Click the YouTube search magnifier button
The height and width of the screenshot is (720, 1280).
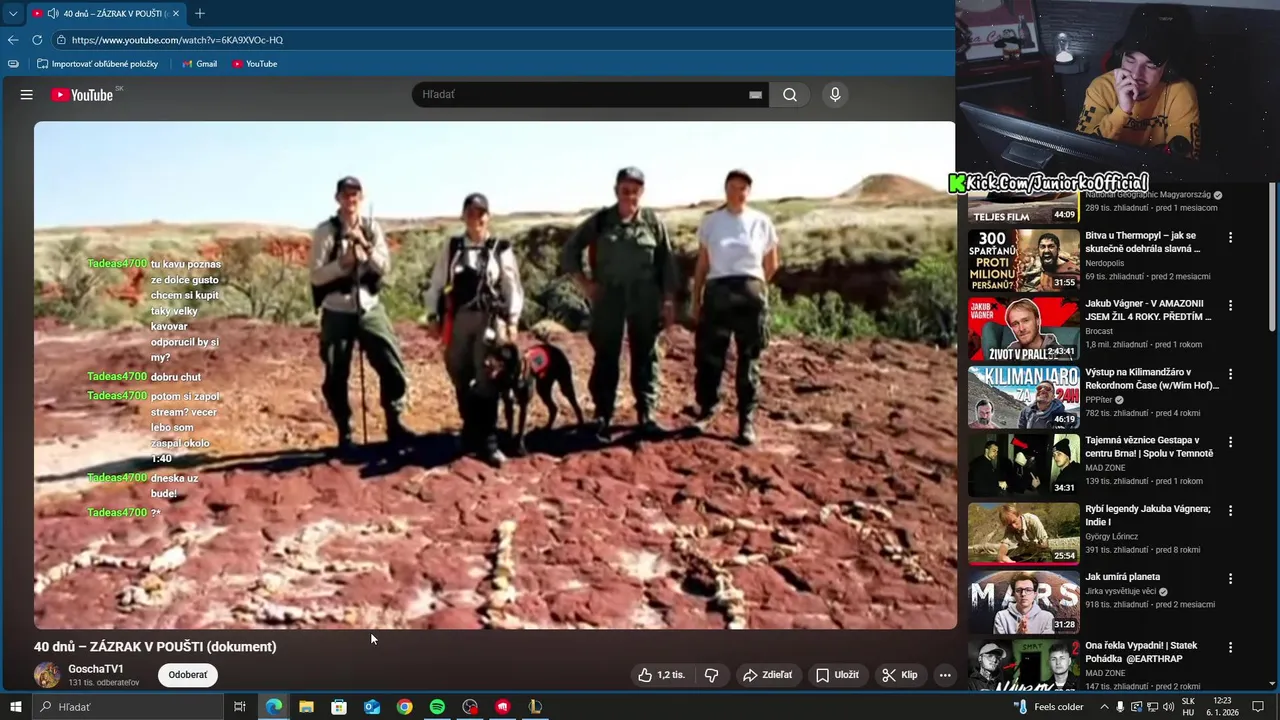[x=790, y=95]
